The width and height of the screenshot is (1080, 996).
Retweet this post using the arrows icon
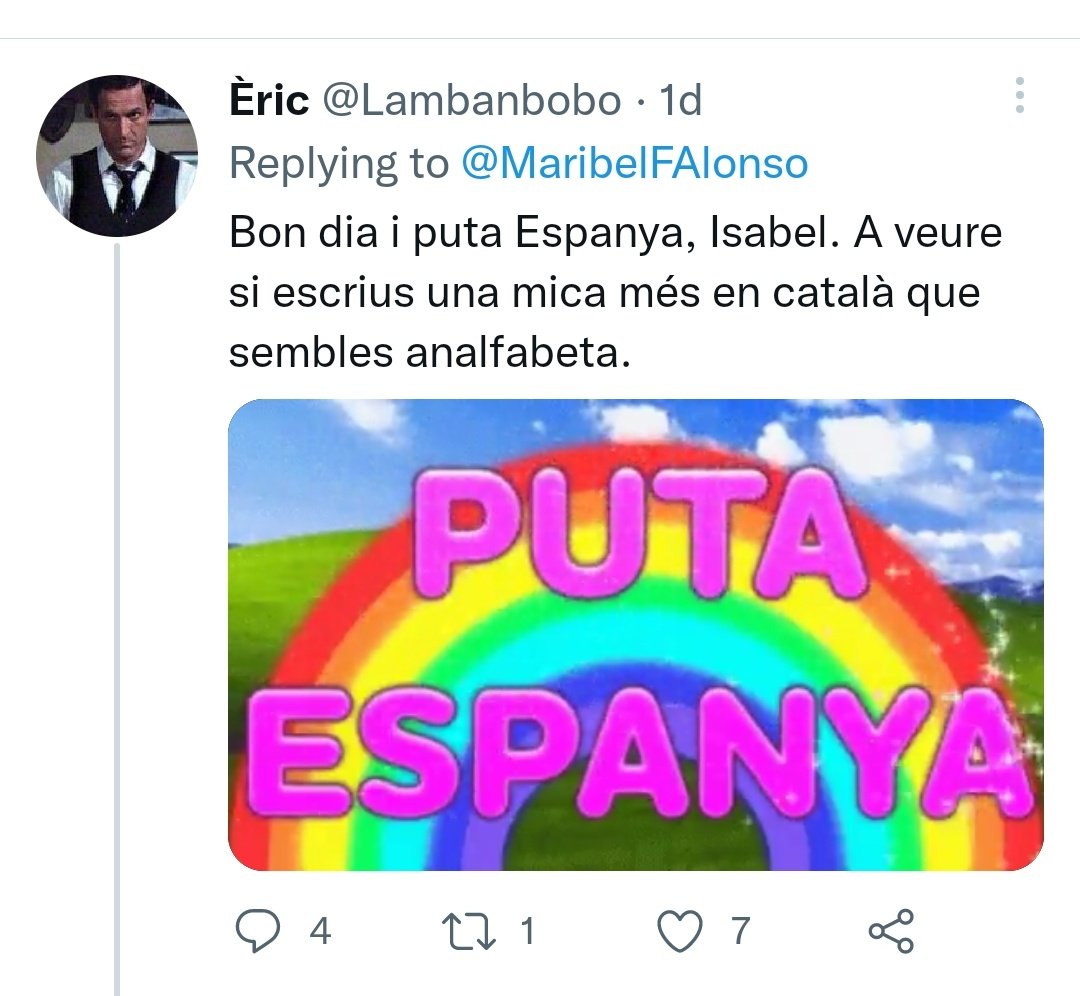[468, 931]
